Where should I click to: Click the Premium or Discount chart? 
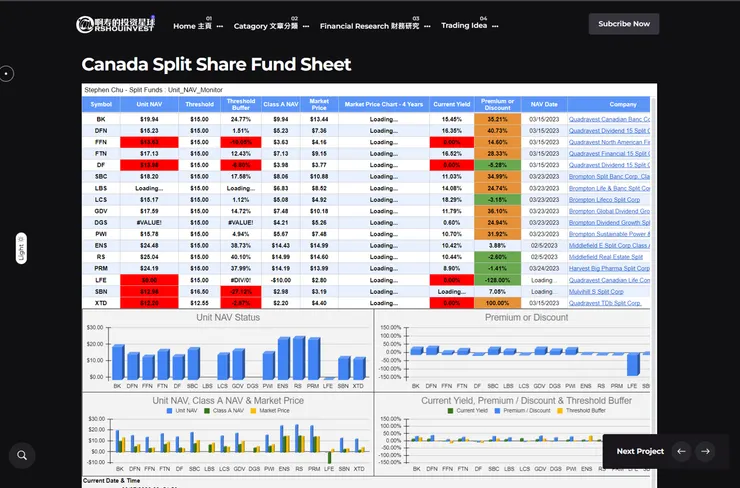tap(512, 350)
